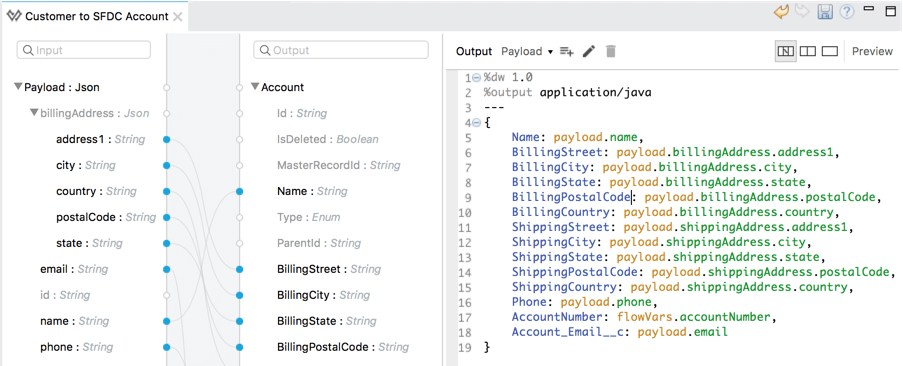903x366 pixels.
Task: Select the IsDeleted : Boolean output field
Action: pyautogui.click(x=328, y=139)
